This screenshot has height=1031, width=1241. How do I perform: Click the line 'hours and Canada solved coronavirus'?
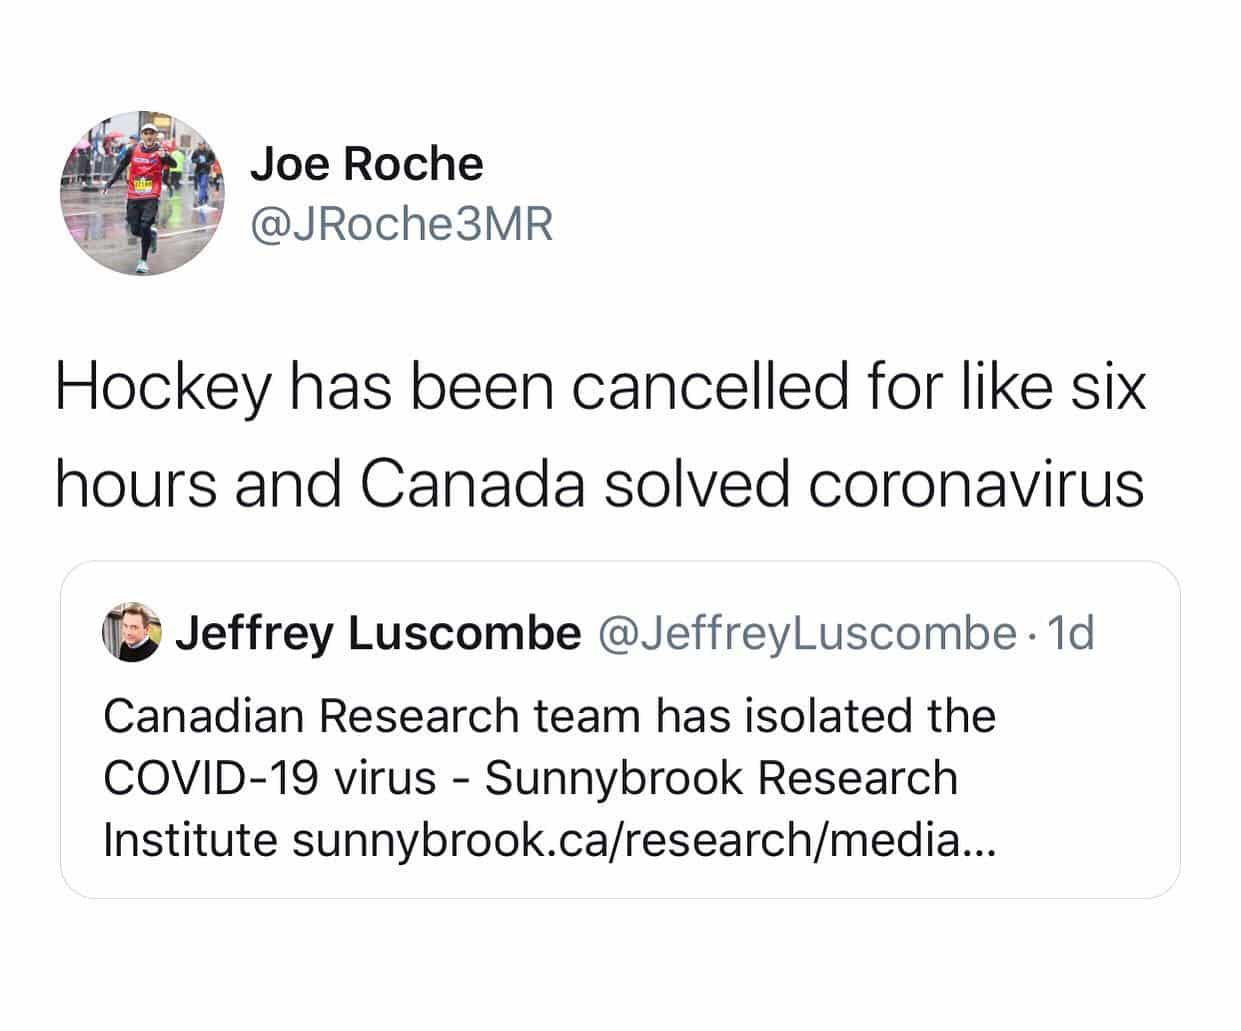coord(600,484)
